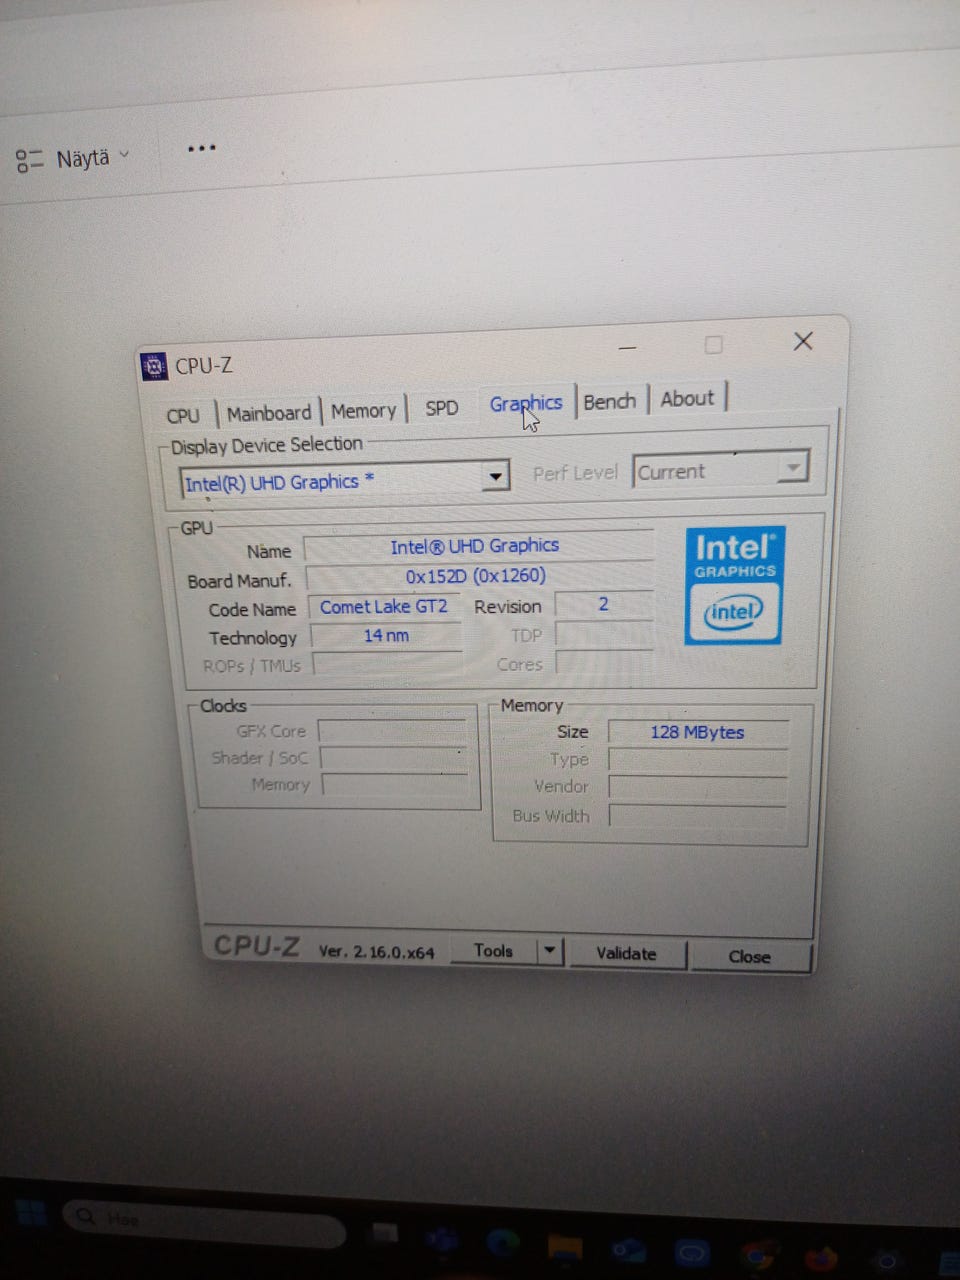The image size is (960, 1280).
Task: Click the CPU-Z title bar app icon
Action: pos(154,367)
